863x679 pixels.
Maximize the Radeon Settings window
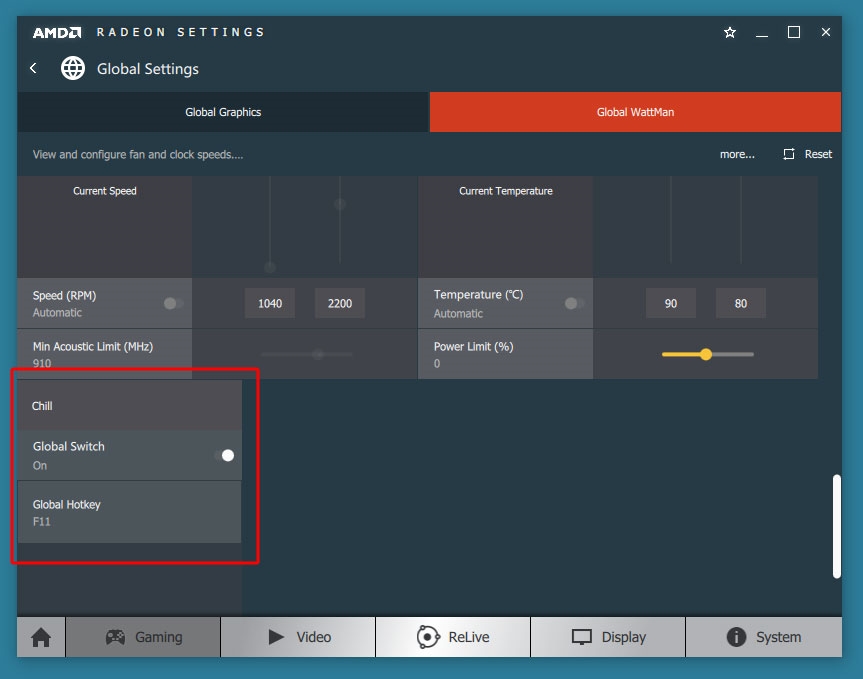[x=794, y=32]
